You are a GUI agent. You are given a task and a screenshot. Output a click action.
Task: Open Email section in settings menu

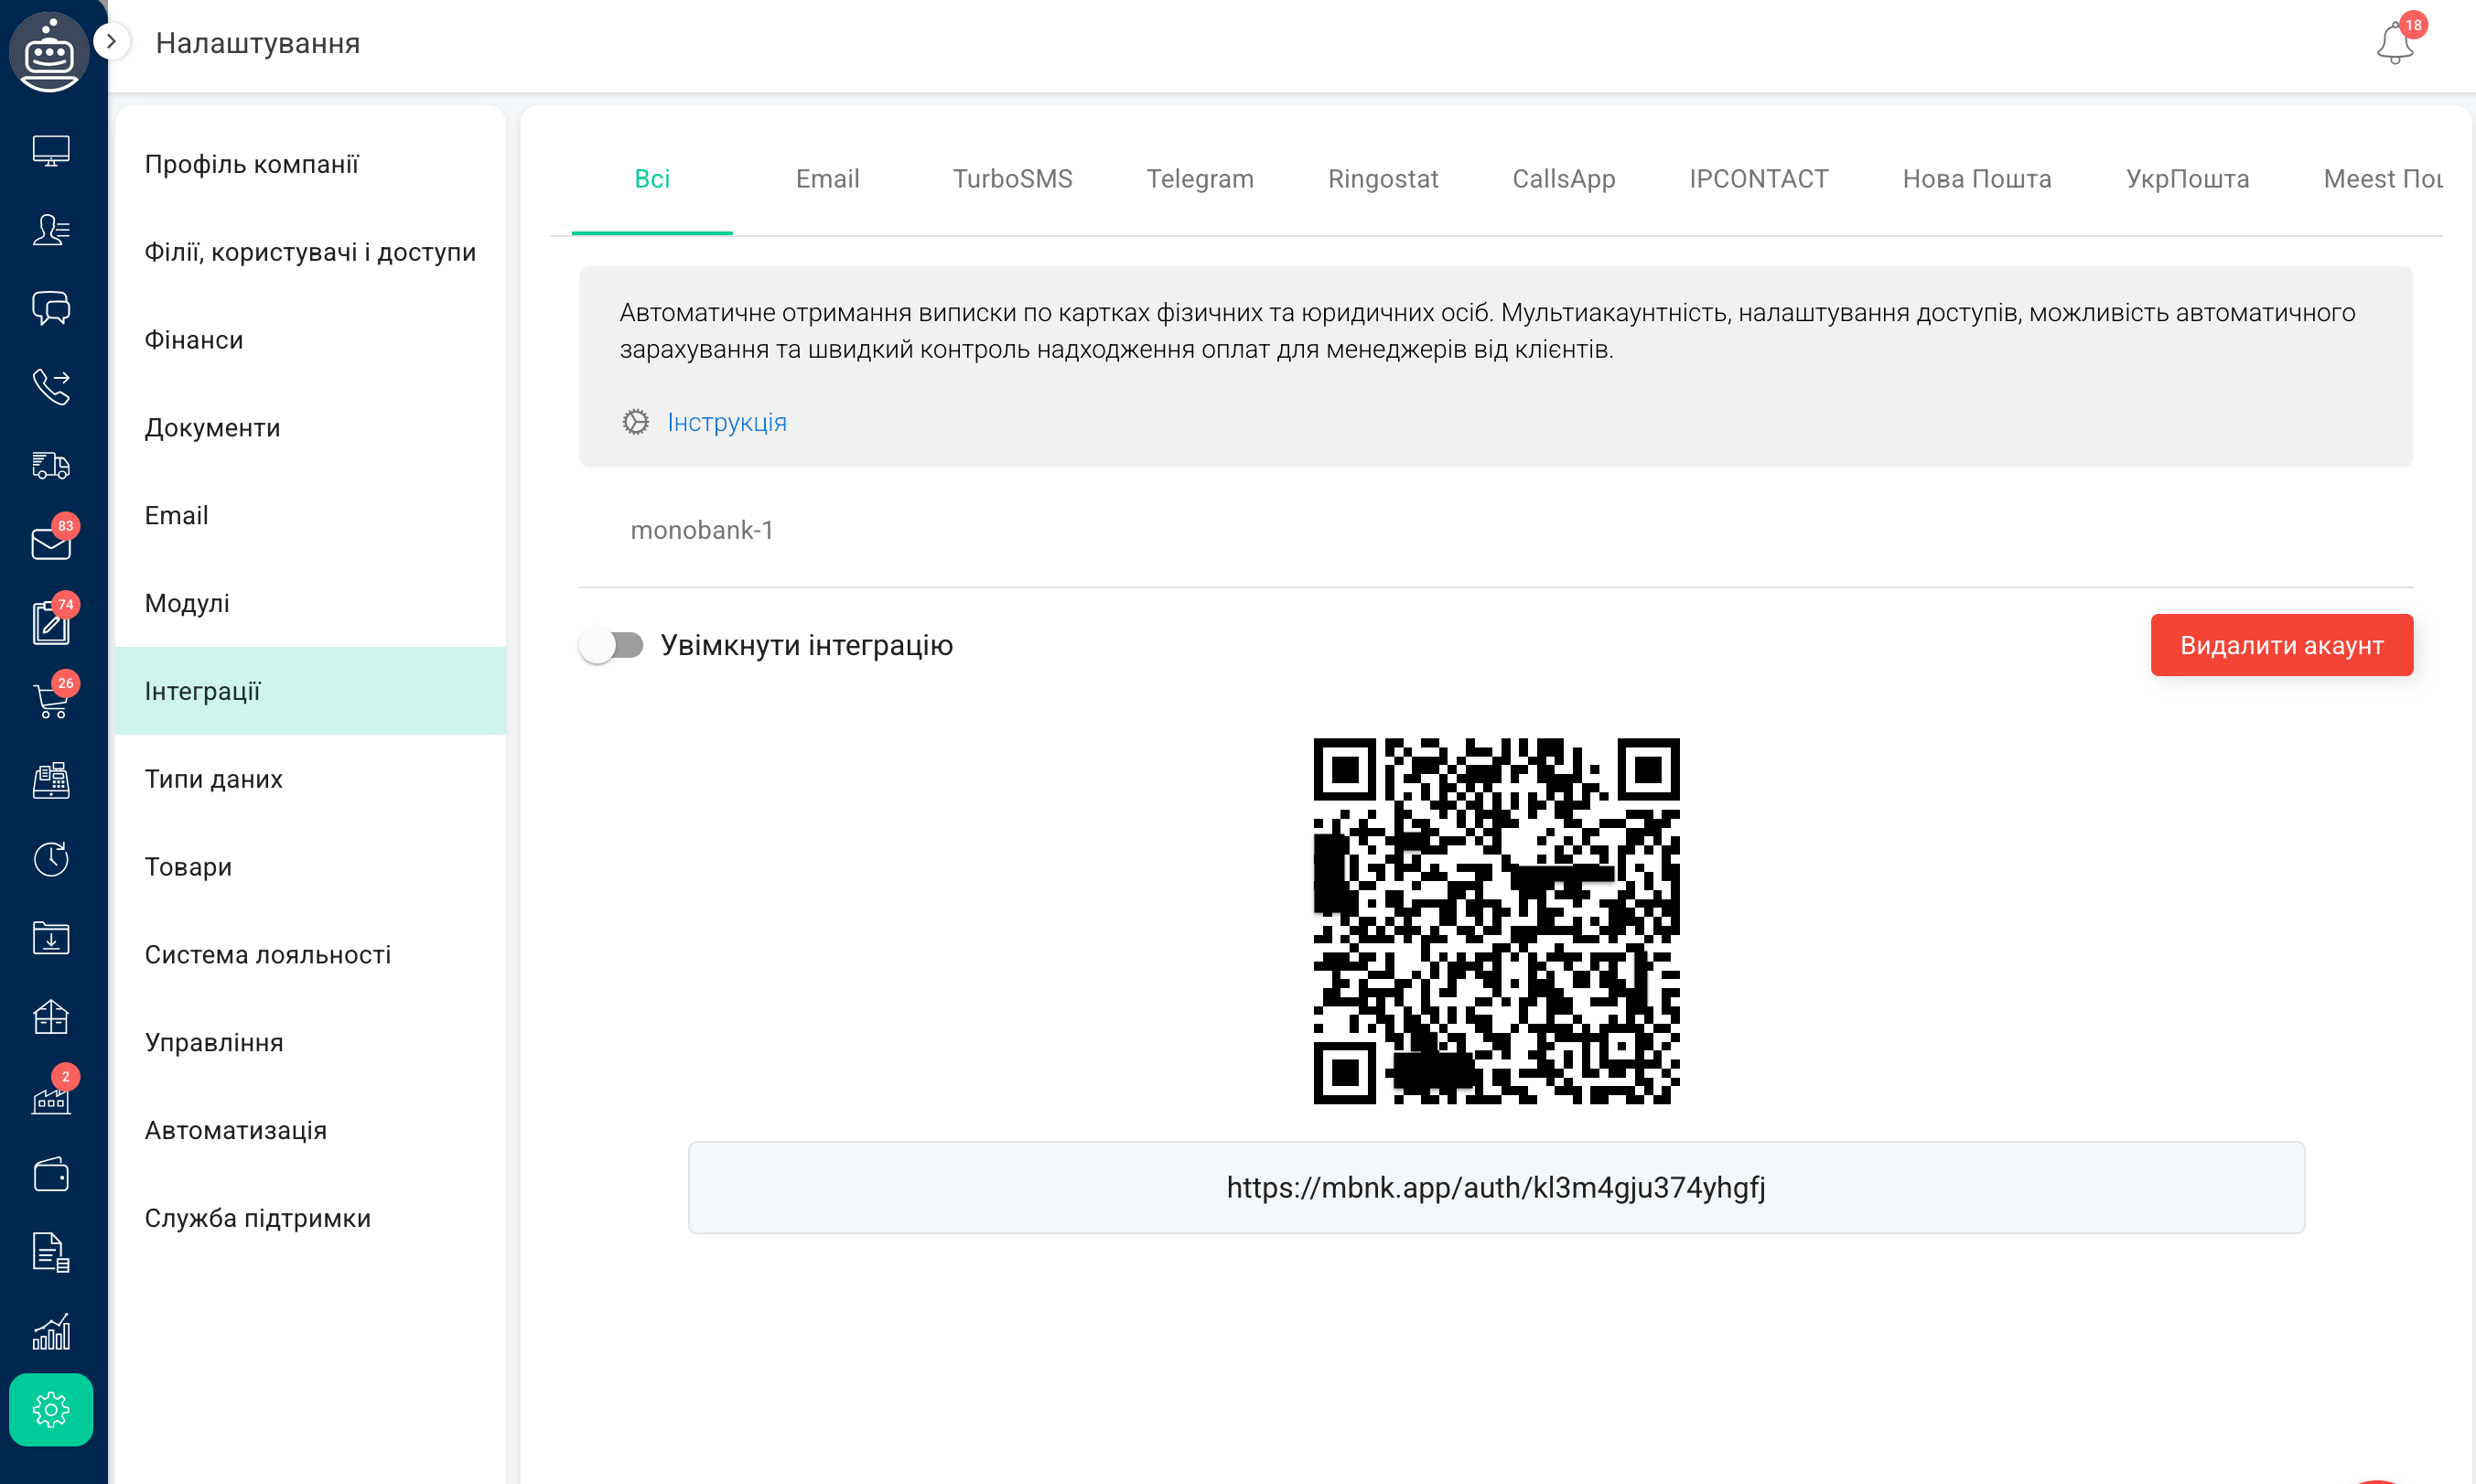tap(310, 516)
